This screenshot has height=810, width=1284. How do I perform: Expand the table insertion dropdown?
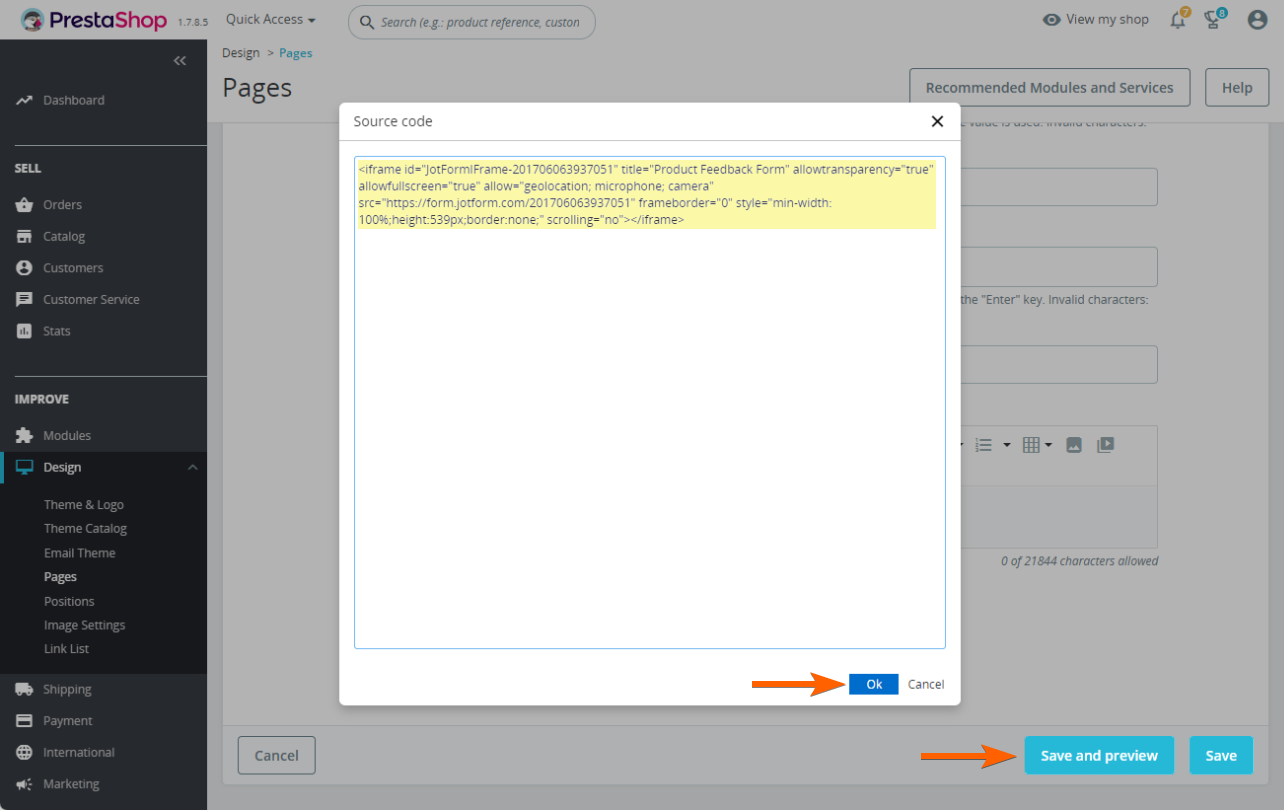[x=1049, y=444]
